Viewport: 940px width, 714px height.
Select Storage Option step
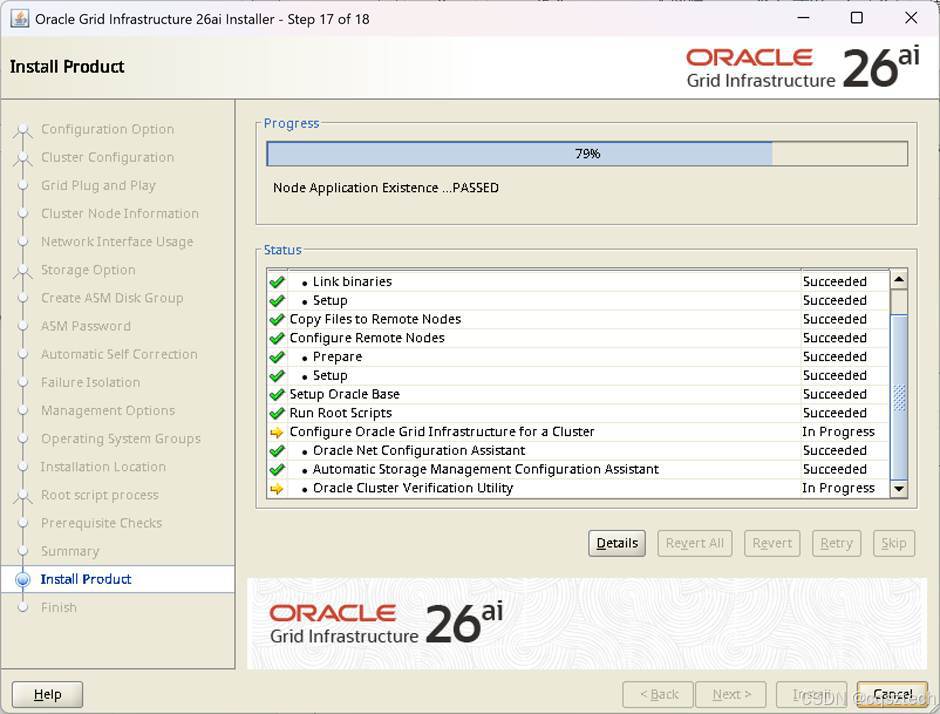coord(88,270)
